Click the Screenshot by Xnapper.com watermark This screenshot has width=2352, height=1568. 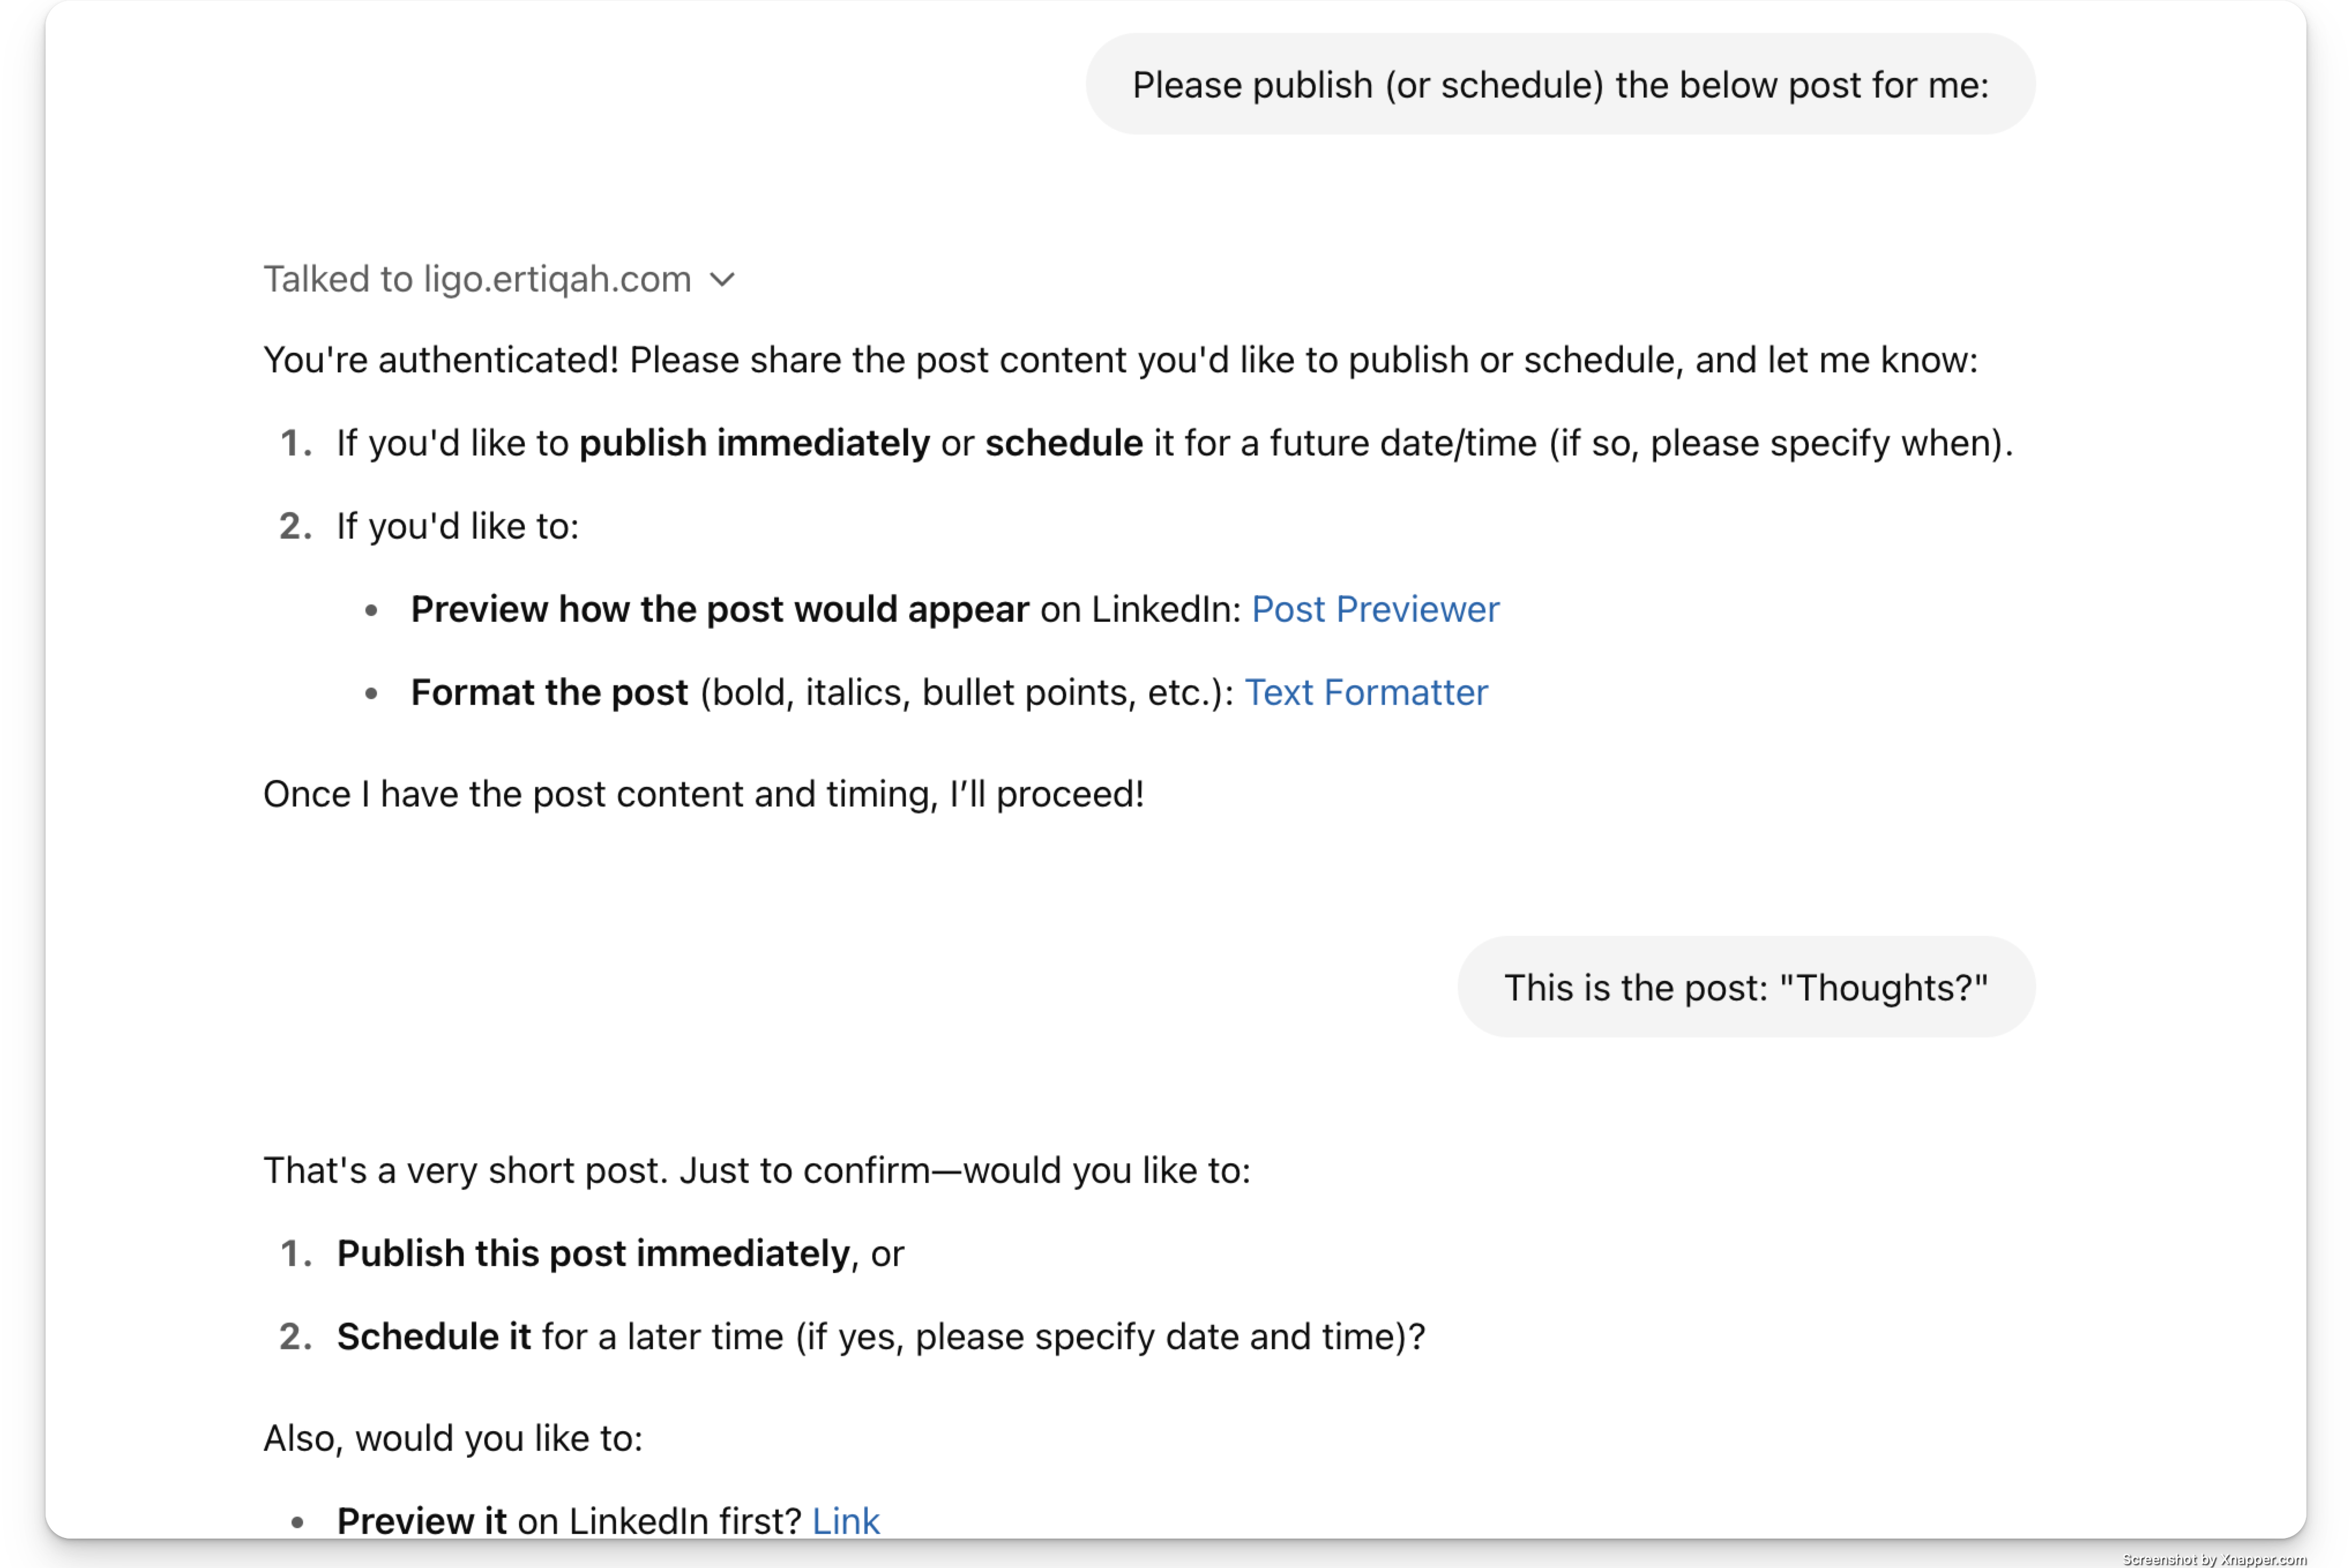click(2214, 1559)
